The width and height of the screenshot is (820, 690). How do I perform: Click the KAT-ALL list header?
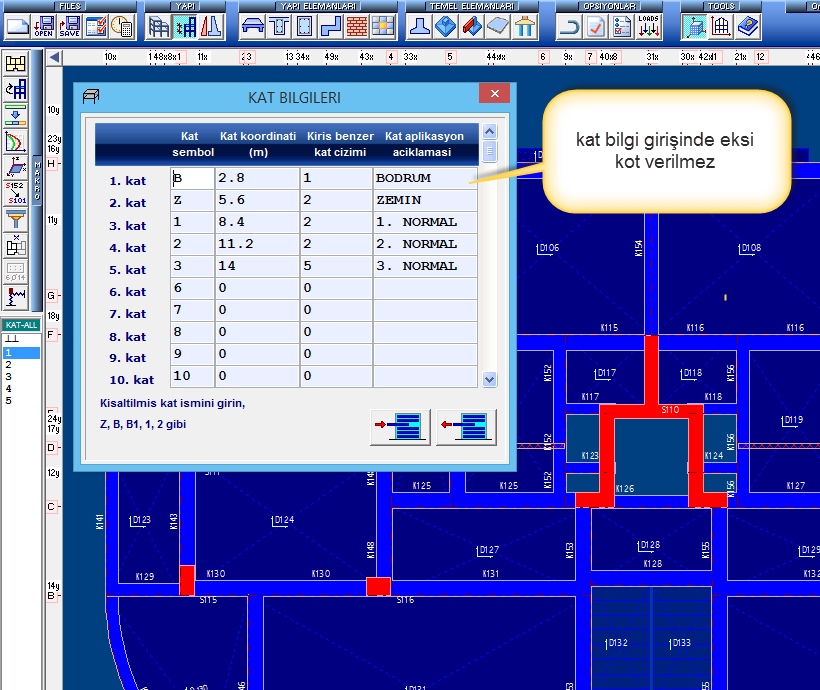click(x=21, y=326)
